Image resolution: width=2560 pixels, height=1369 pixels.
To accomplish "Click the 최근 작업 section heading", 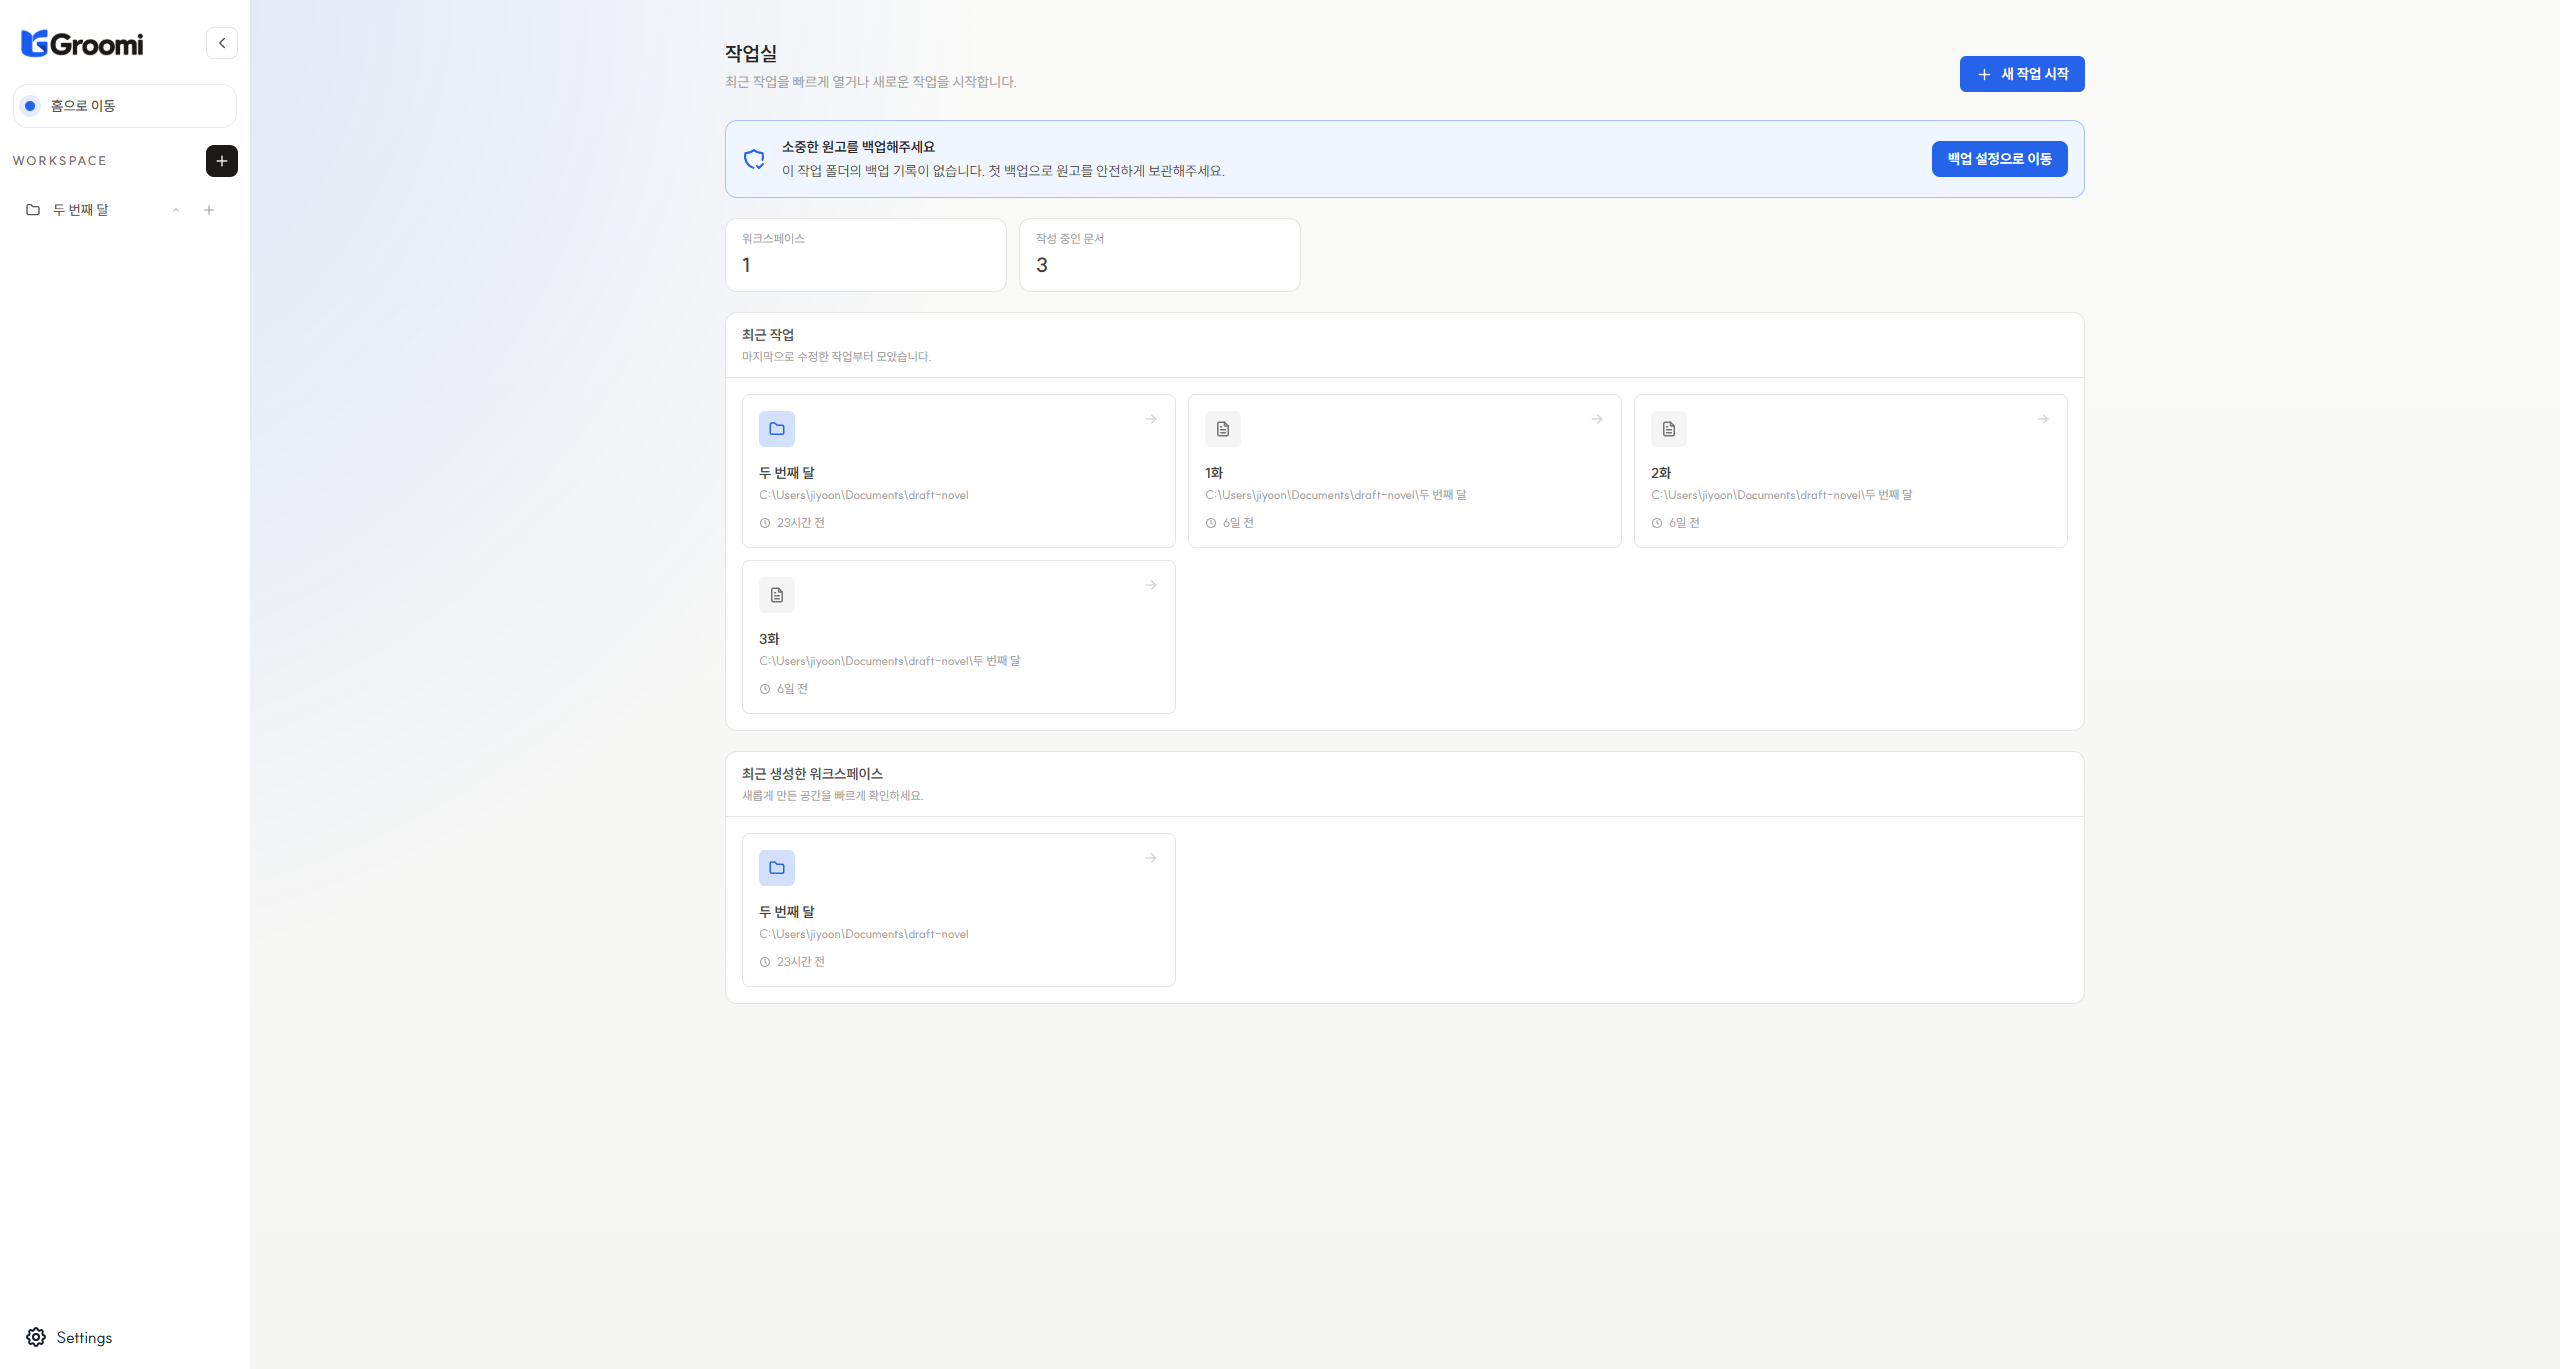I will [x=768, y=335].
